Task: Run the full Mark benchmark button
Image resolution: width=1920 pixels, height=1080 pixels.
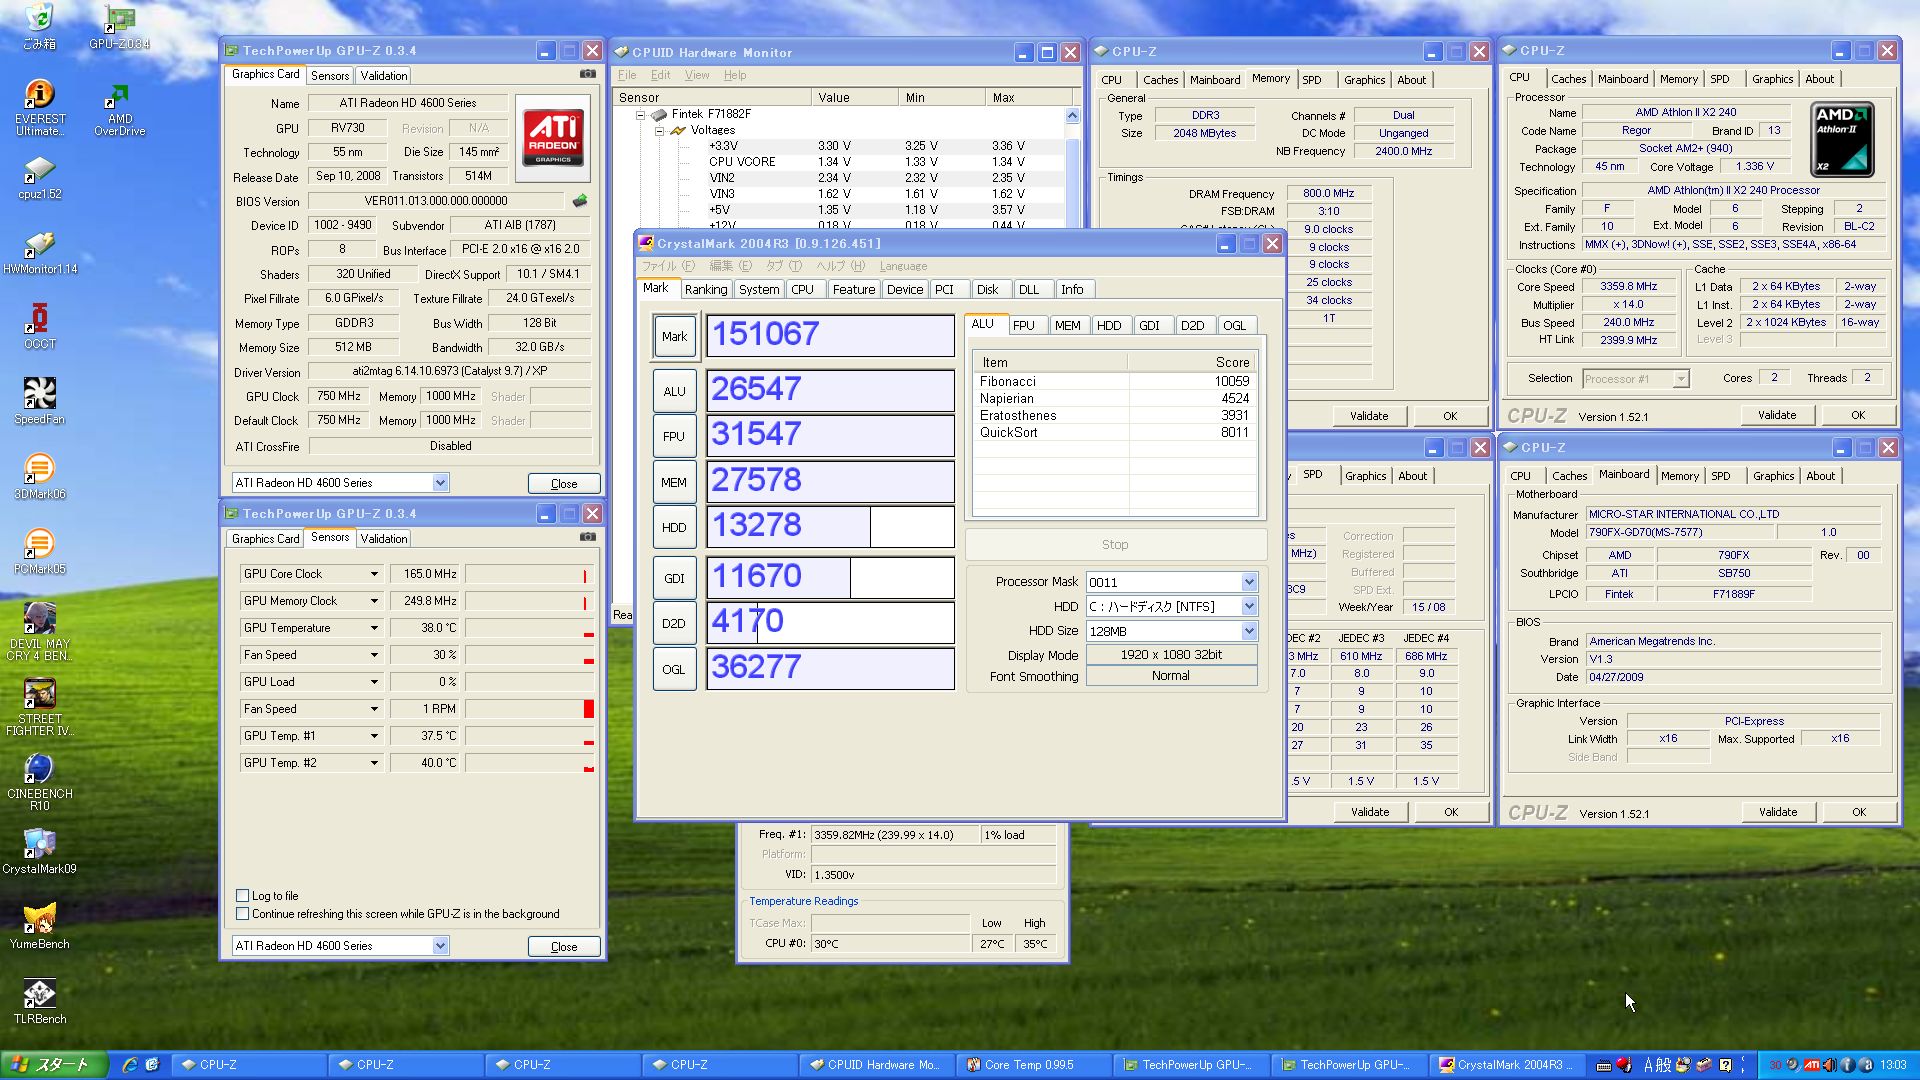Action: click(674, 336)
